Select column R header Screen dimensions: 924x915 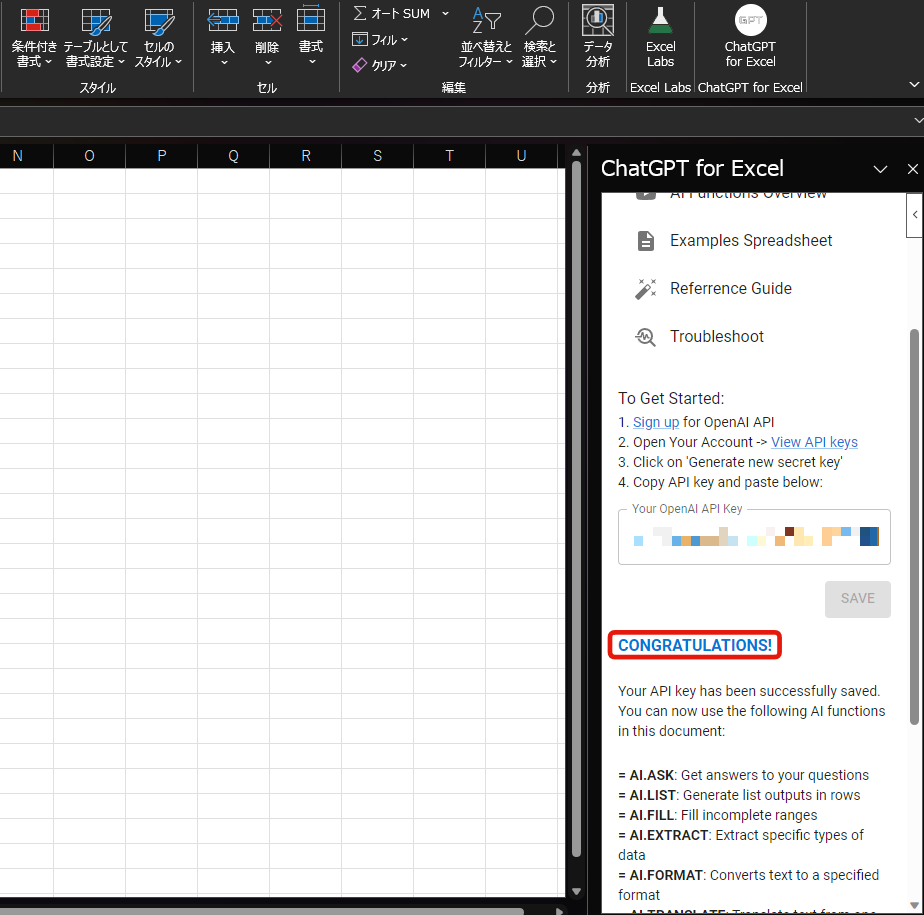coord(305,156)
